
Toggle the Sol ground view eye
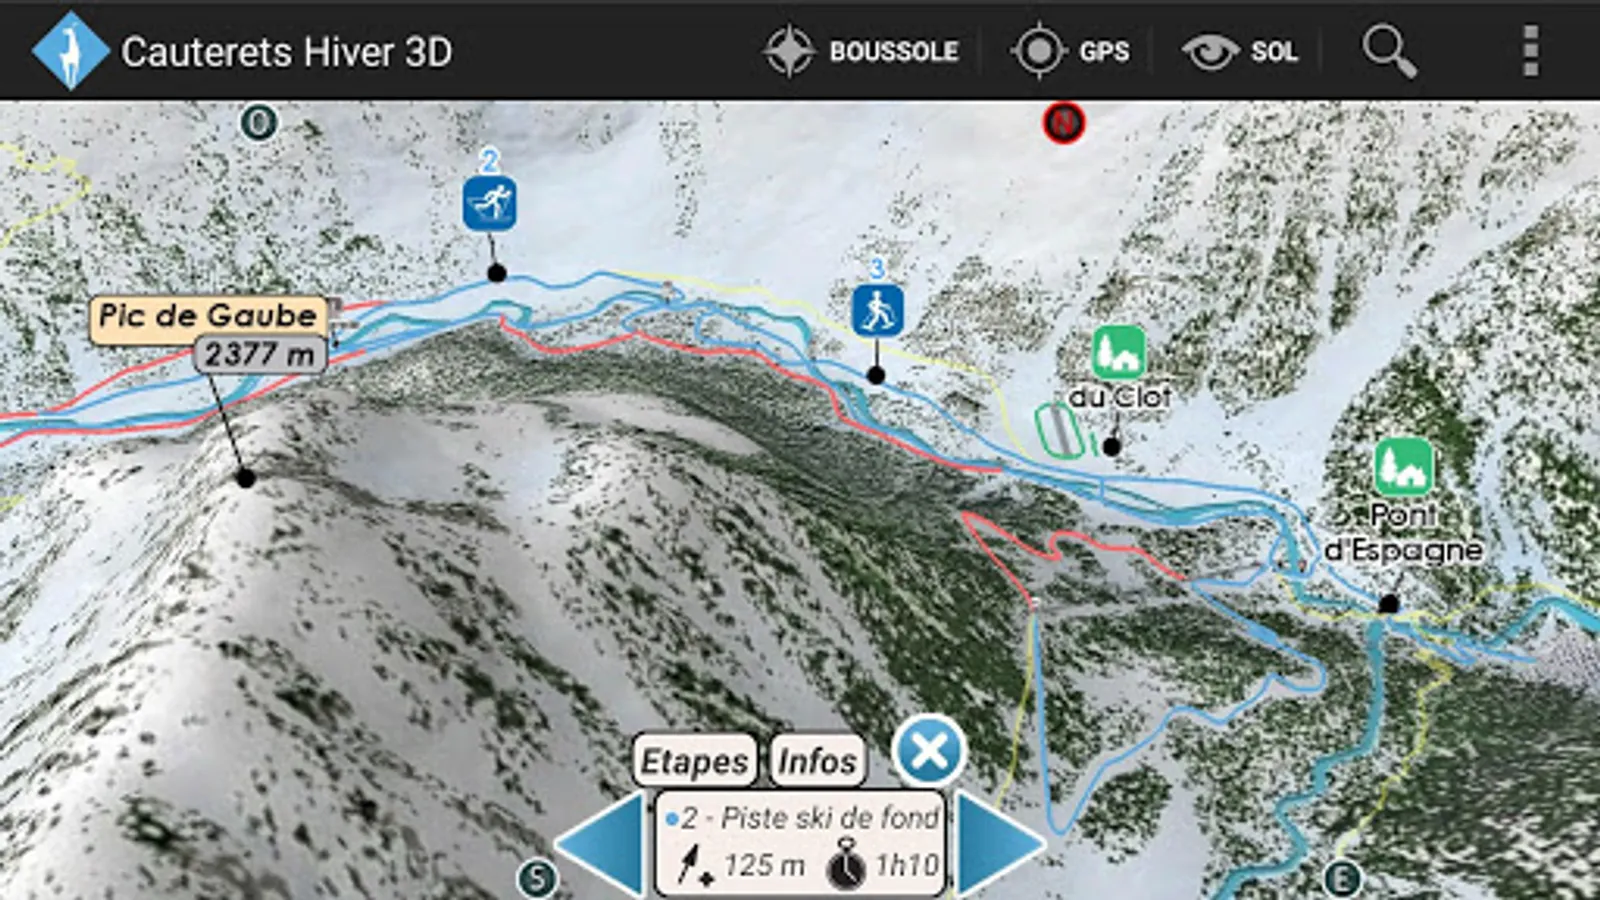tap(1240, 51)
